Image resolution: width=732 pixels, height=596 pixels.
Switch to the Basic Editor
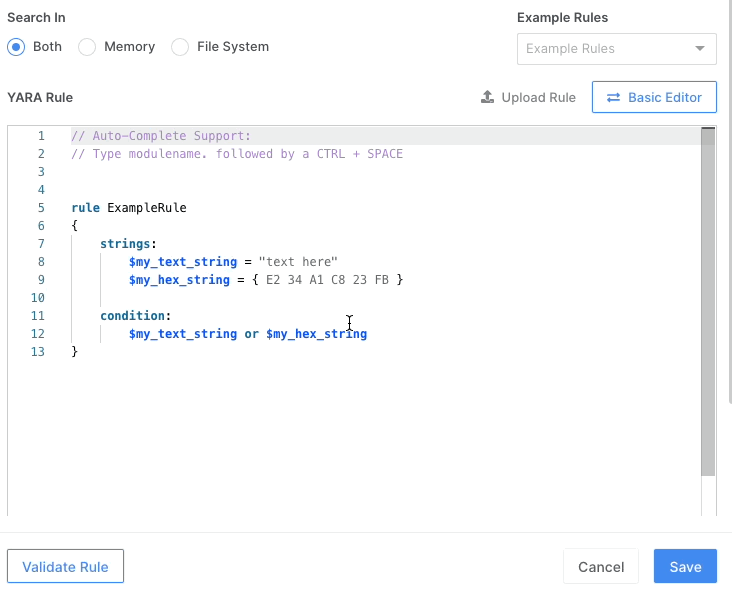pos(654,97)
